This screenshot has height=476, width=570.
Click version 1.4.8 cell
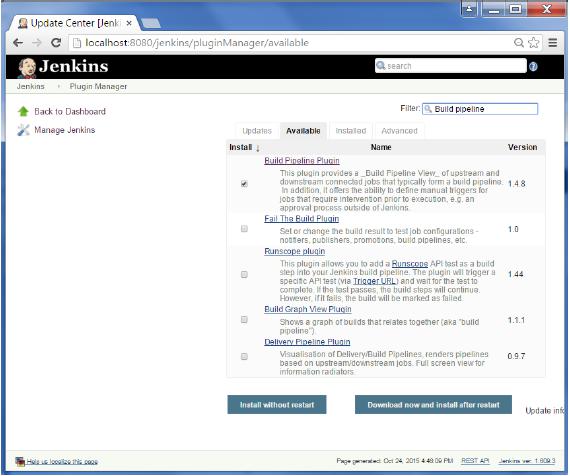coord(517,184)
